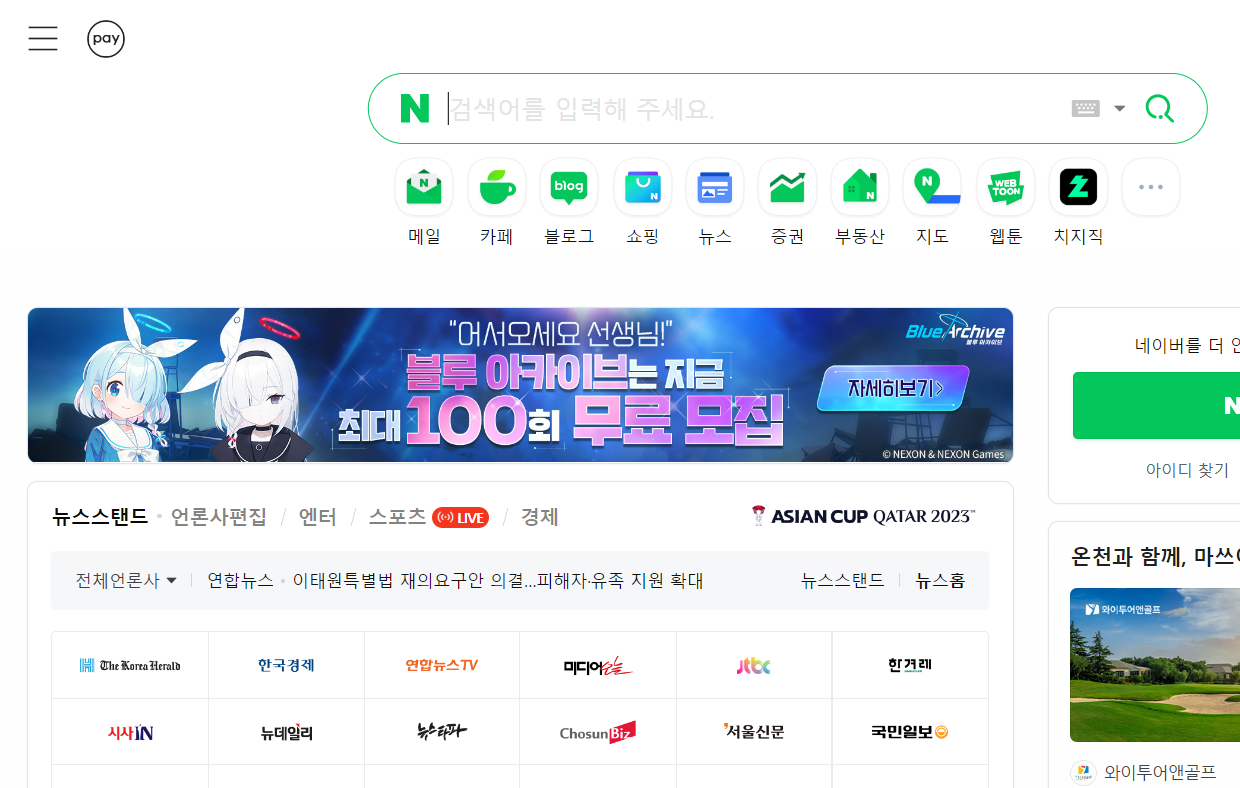Viewport: 1240px width, 788px height.
Task: Open the 아이디 찾기 link
Action: click(1187, 470)
